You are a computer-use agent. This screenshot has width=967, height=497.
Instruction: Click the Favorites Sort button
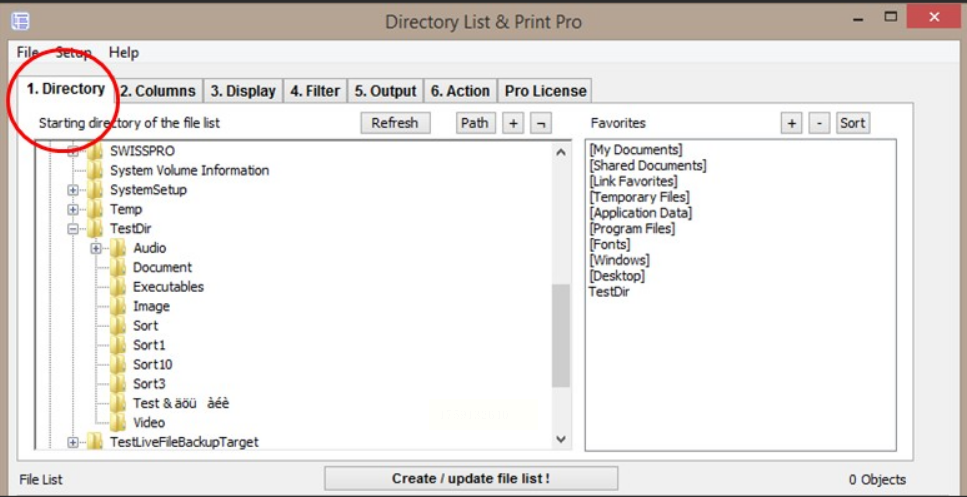pyautogui.click(x=853, y=123)
